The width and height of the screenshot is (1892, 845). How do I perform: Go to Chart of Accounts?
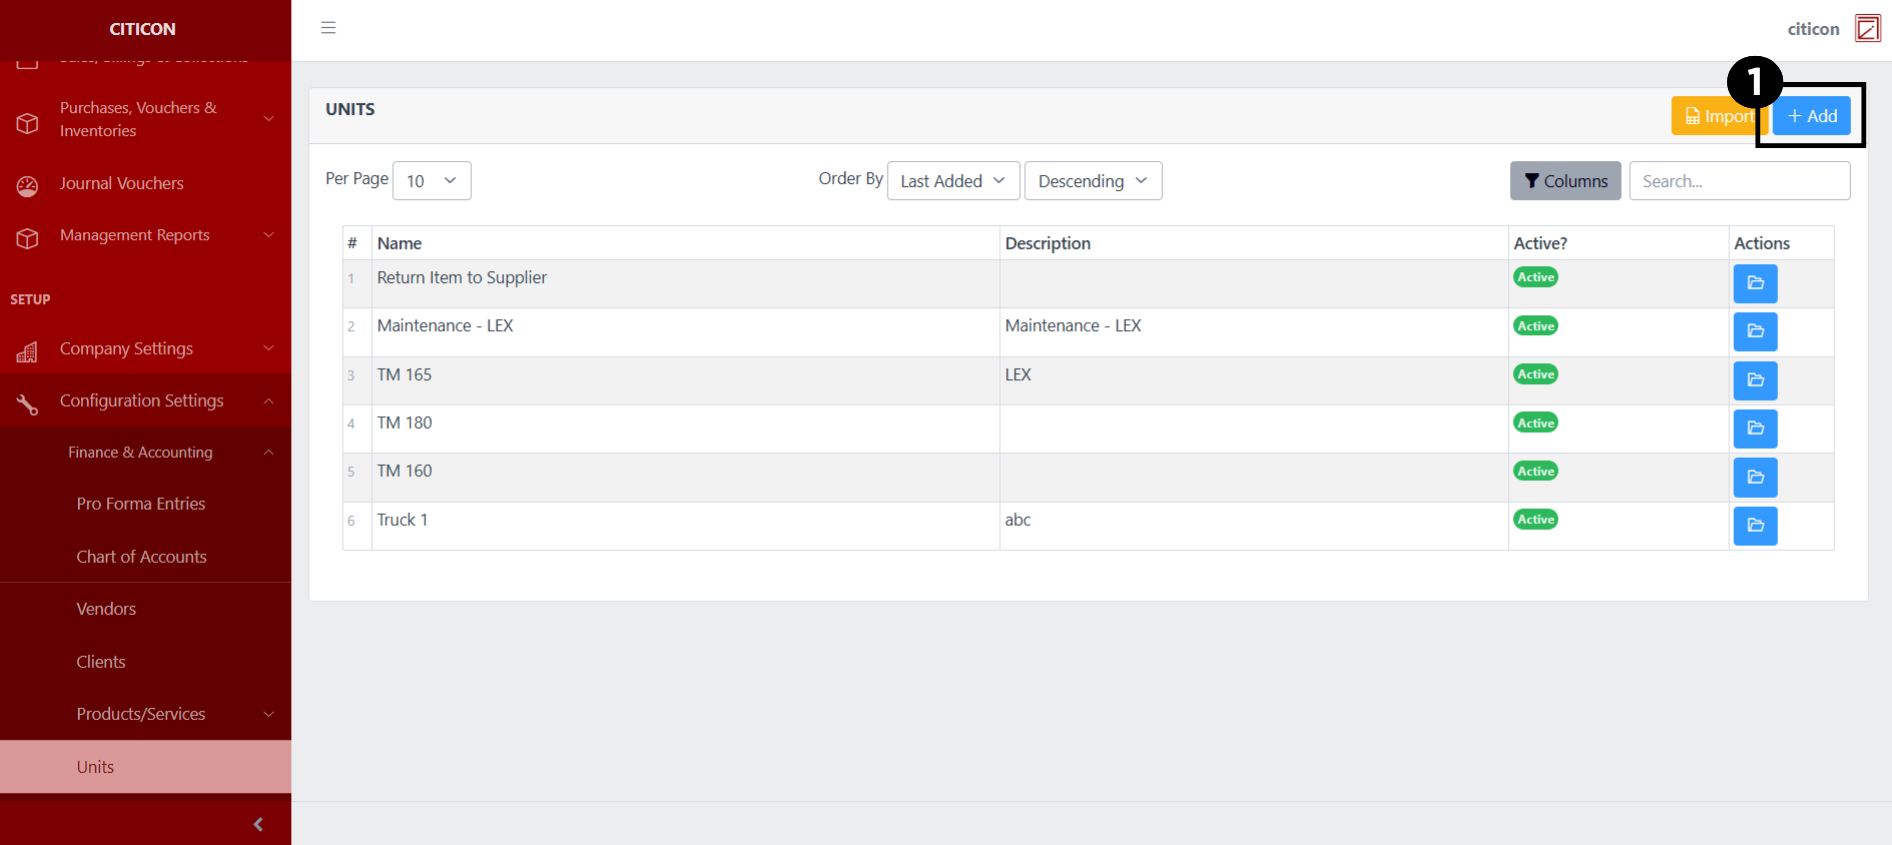(141, 557)
